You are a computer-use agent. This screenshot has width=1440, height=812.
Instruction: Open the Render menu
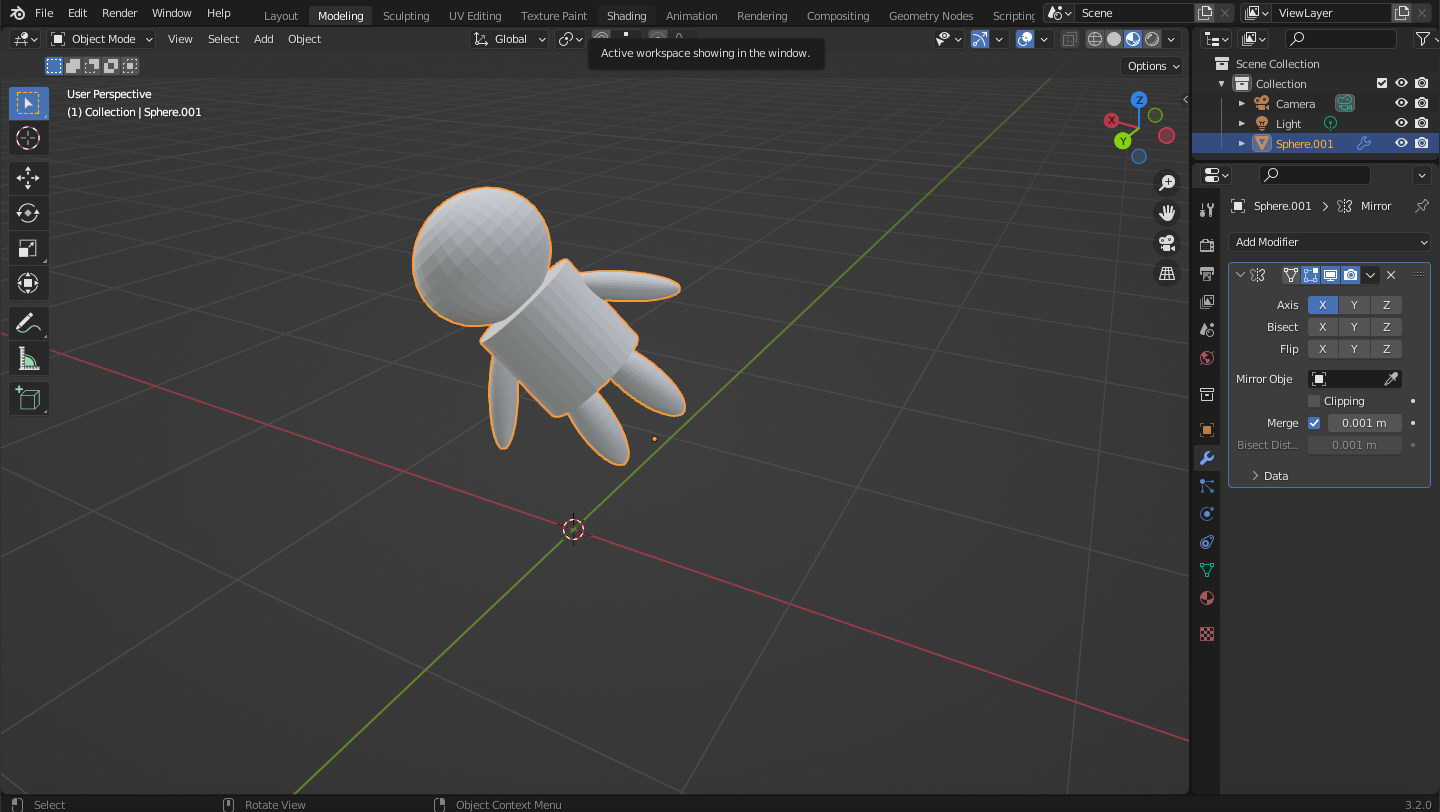(x=120, y=13)
